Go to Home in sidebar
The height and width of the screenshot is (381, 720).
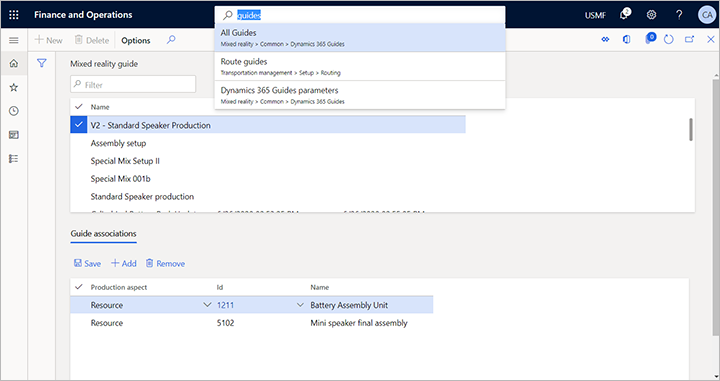point(14,63)
